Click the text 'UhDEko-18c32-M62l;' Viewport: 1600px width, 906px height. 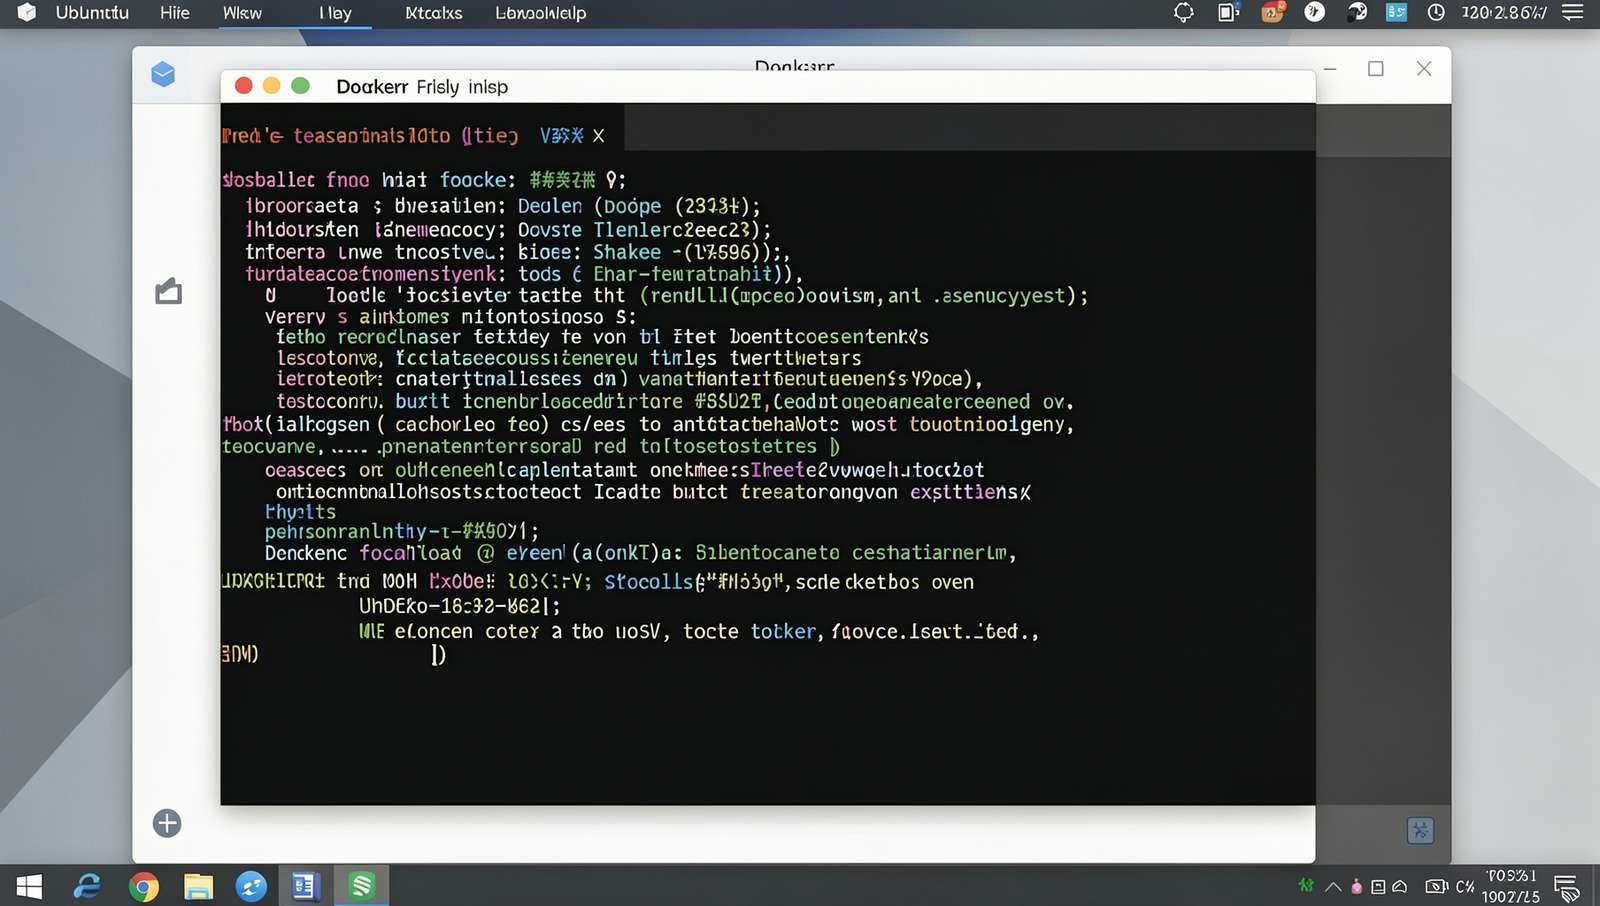459,607
